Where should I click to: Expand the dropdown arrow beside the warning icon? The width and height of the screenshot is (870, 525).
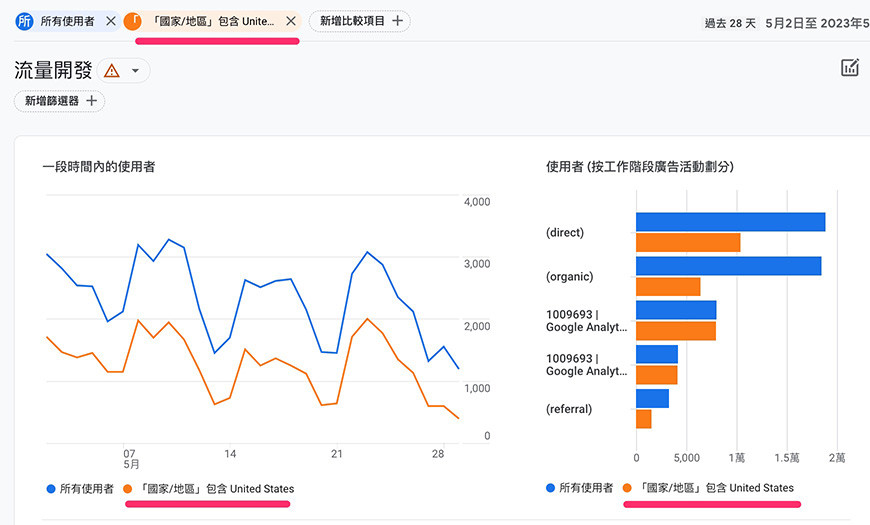pyautogui.click(x=135, y=71)
